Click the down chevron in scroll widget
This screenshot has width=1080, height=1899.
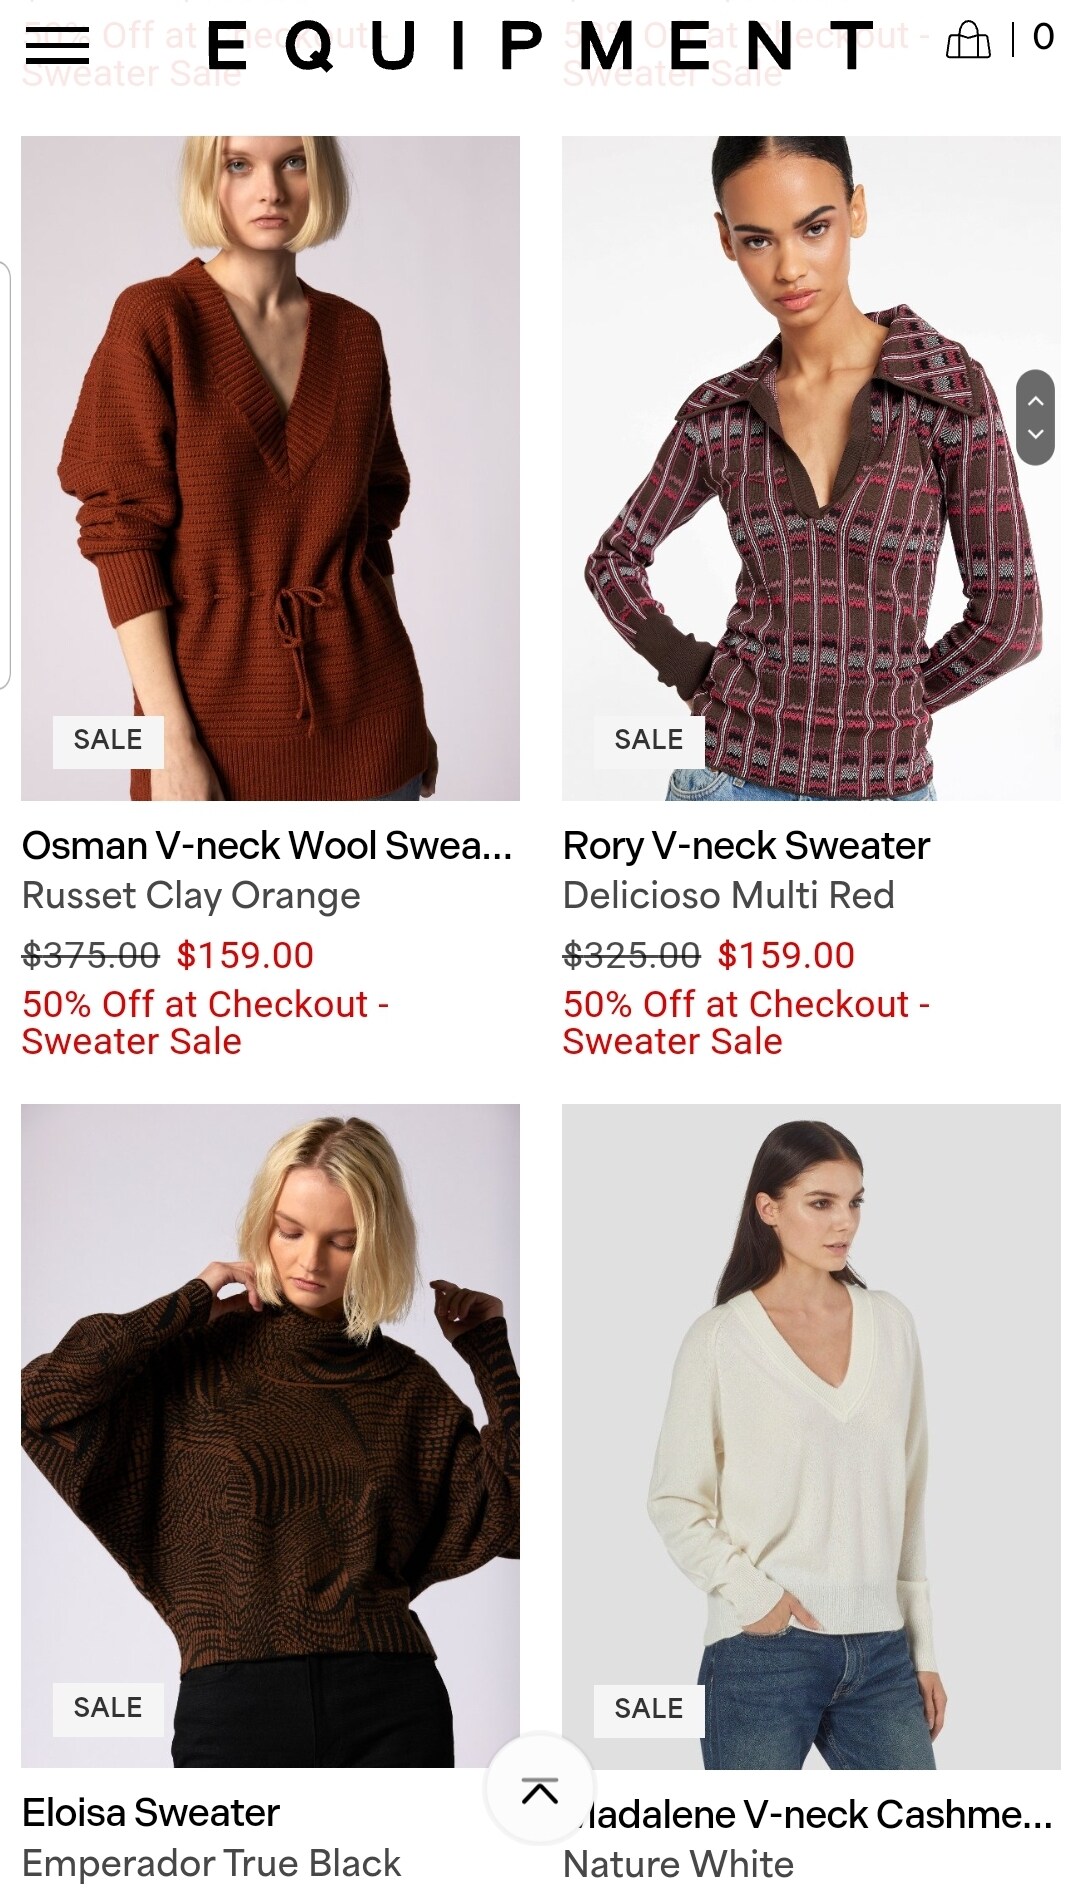1036,434
